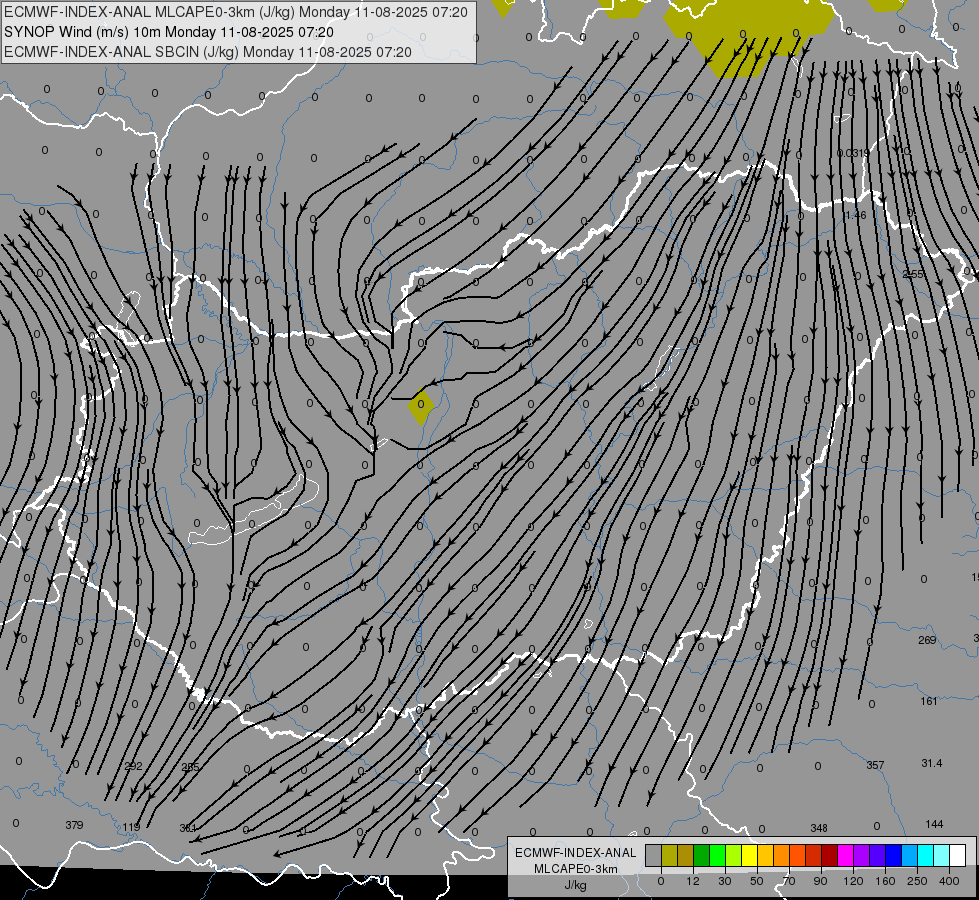Select the dark green legend swatch

coord(701,855)
